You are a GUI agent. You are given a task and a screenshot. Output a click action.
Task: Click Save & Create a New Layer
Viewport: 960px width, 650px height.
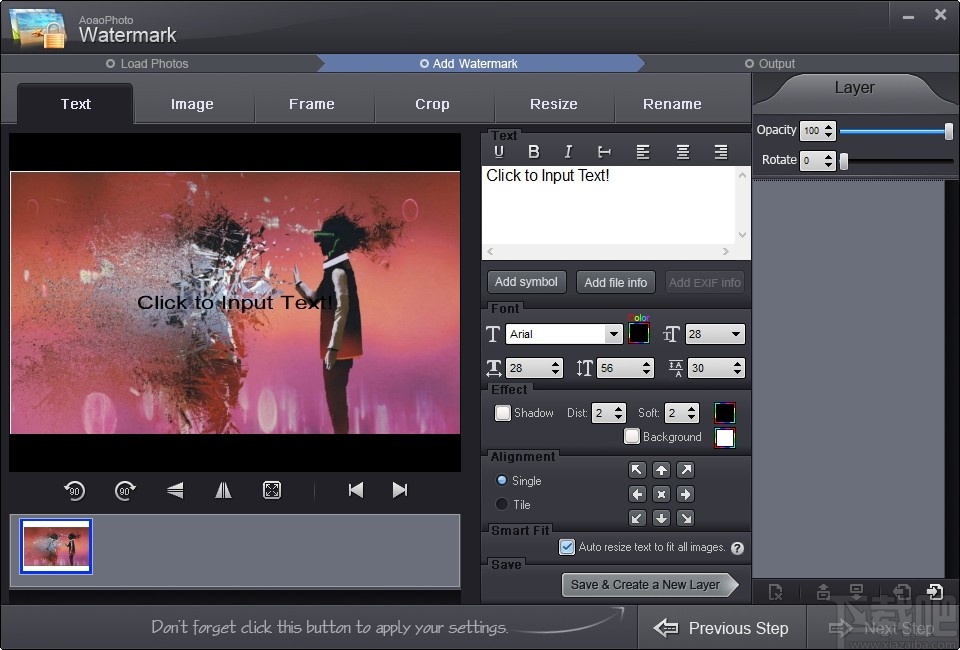click(x=646, y=585)
